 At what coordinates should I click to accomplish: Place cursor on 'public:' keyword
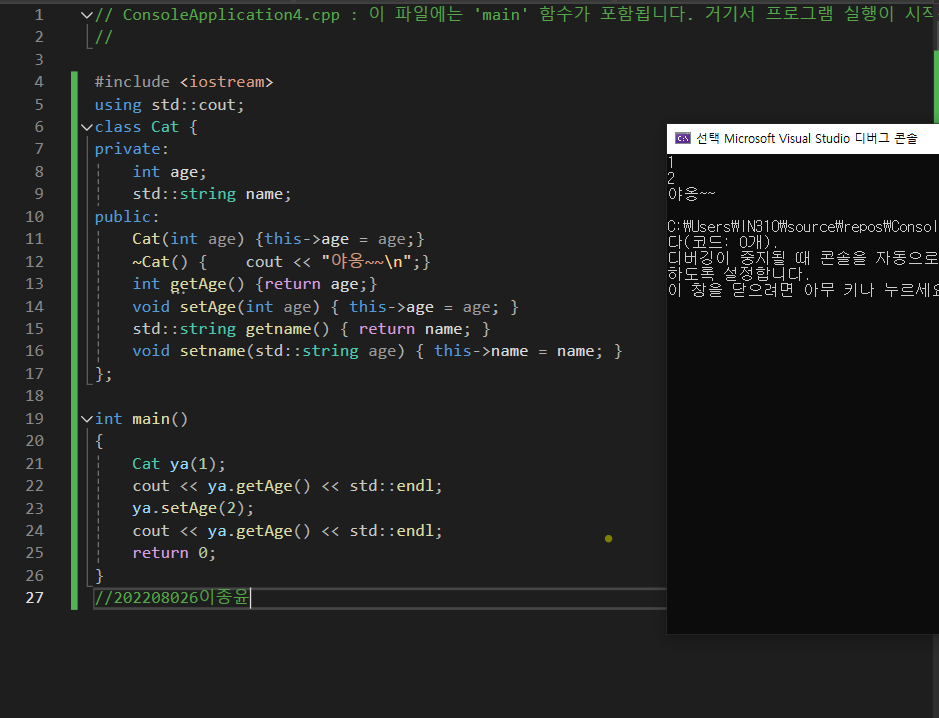pos(127,217)
